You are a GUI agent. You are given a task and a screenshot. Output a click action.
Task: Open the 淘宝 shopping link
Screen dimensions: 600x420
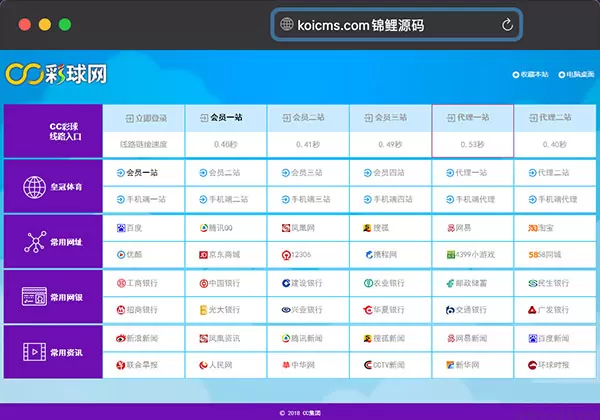[x=547, y=228]
